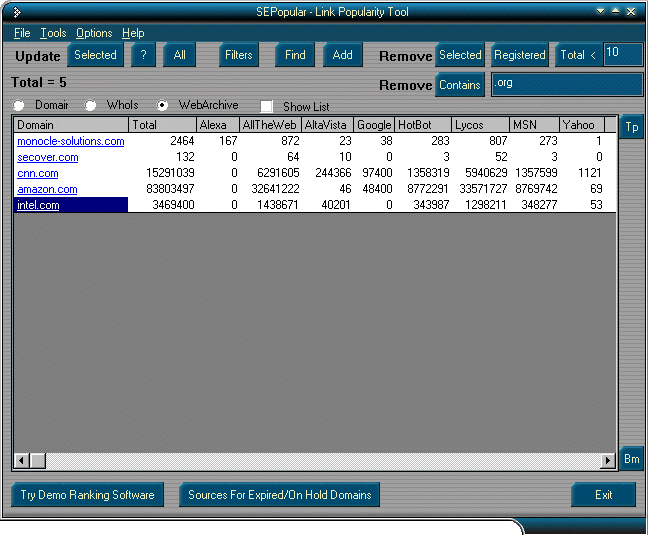The width and height of the screenshot is (648, 535).
Task: Click cnn.com Google value 97400
Action: point(377,173)
